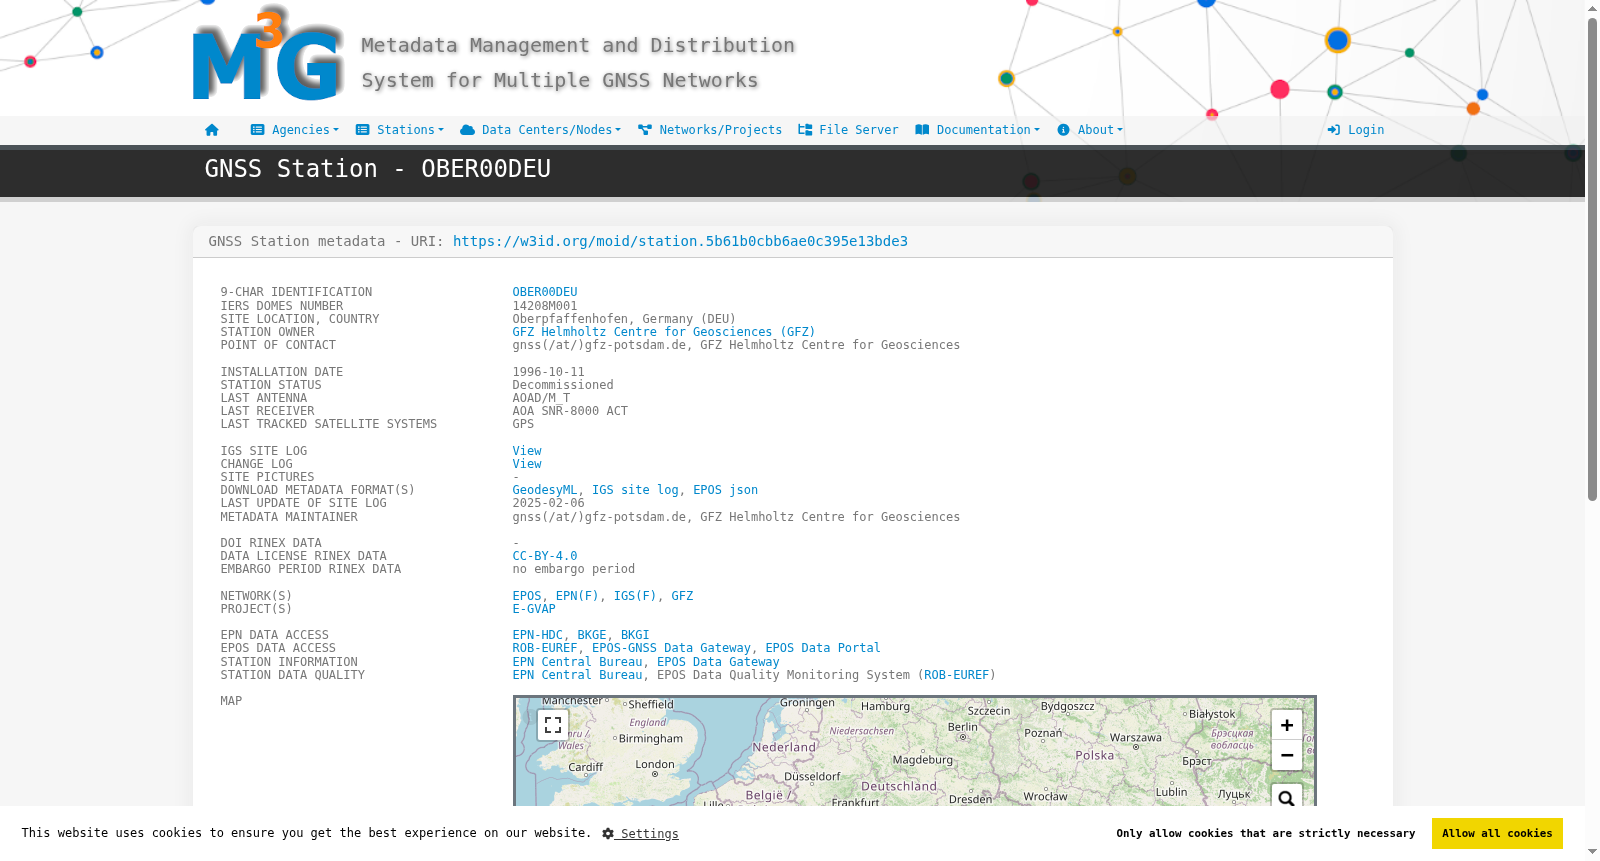
Task: Open ROB-EUREF EPOS data access link
Action: [x=545, y=648]
